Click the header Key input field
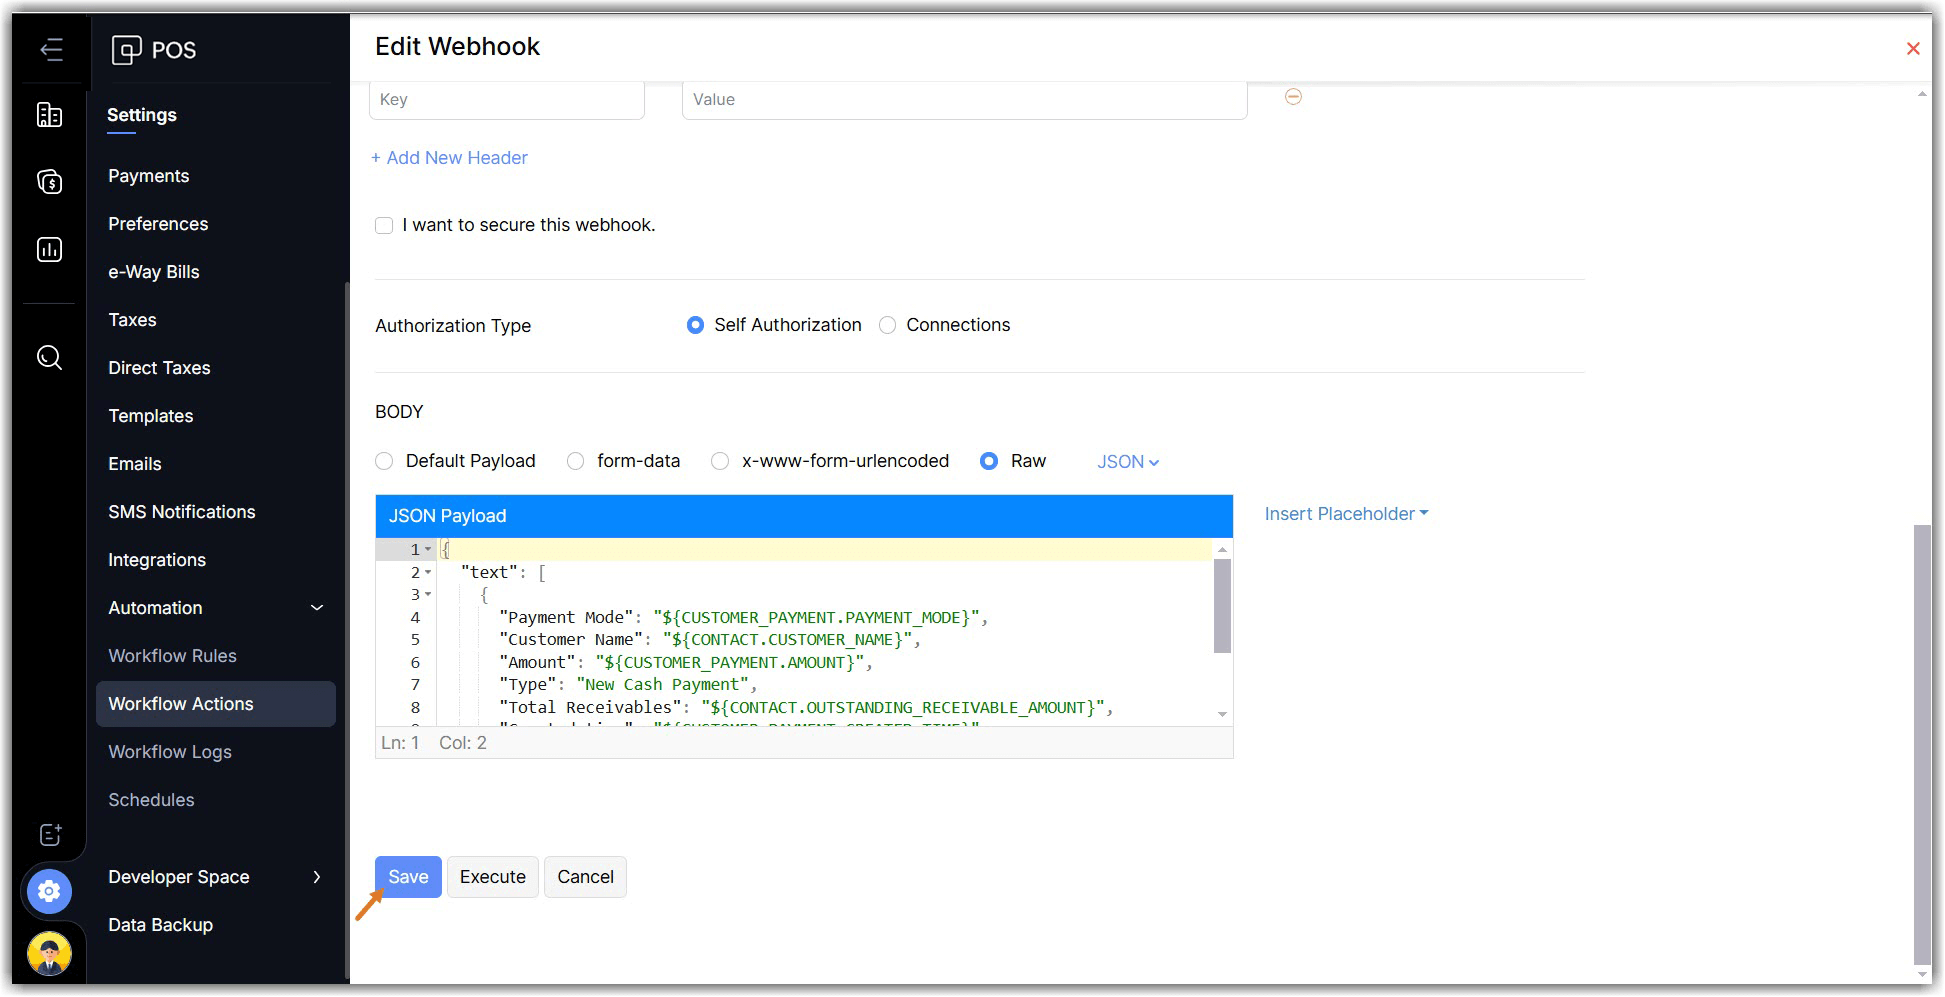The width and height of the screenshot is (1945, 997). 506,100
